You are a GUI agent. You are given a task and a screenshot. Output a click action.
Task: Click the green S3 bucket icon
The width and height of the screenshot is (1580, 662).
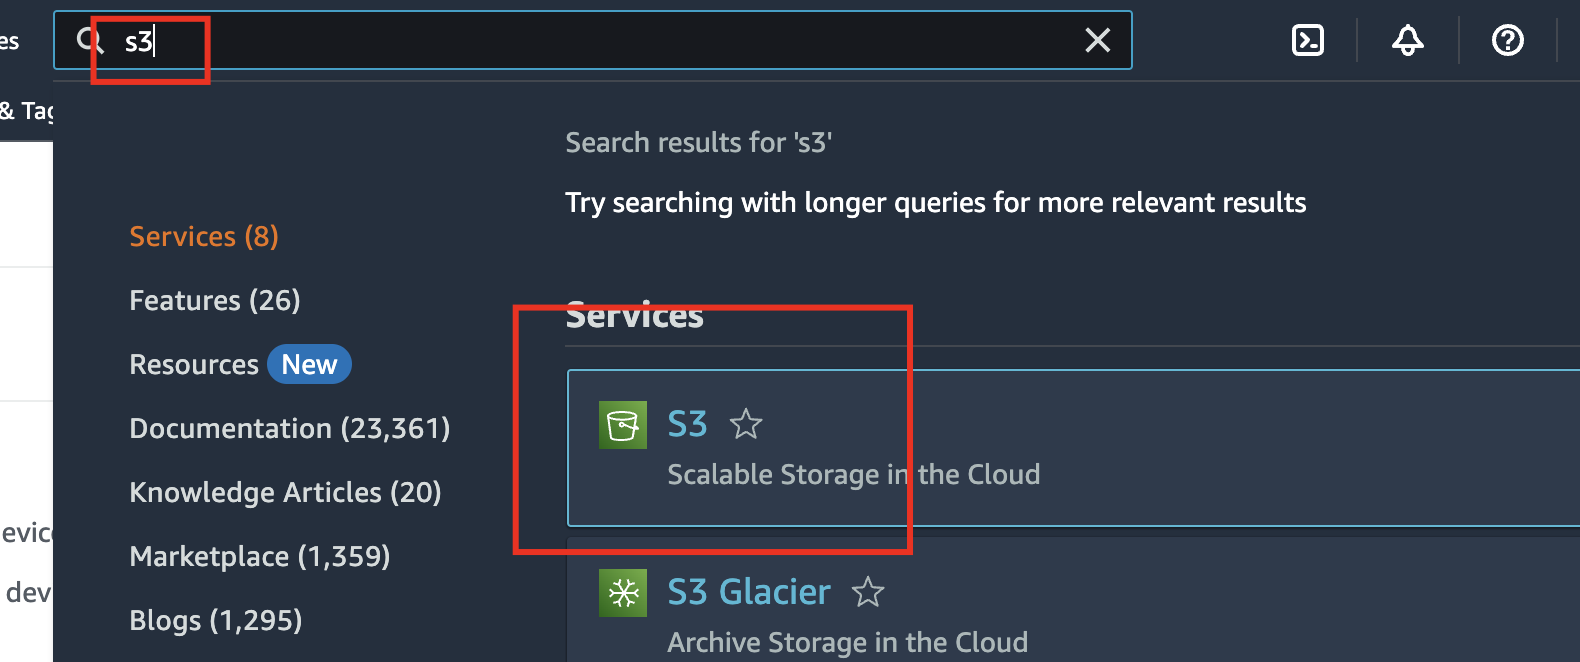tap(623, 425)
